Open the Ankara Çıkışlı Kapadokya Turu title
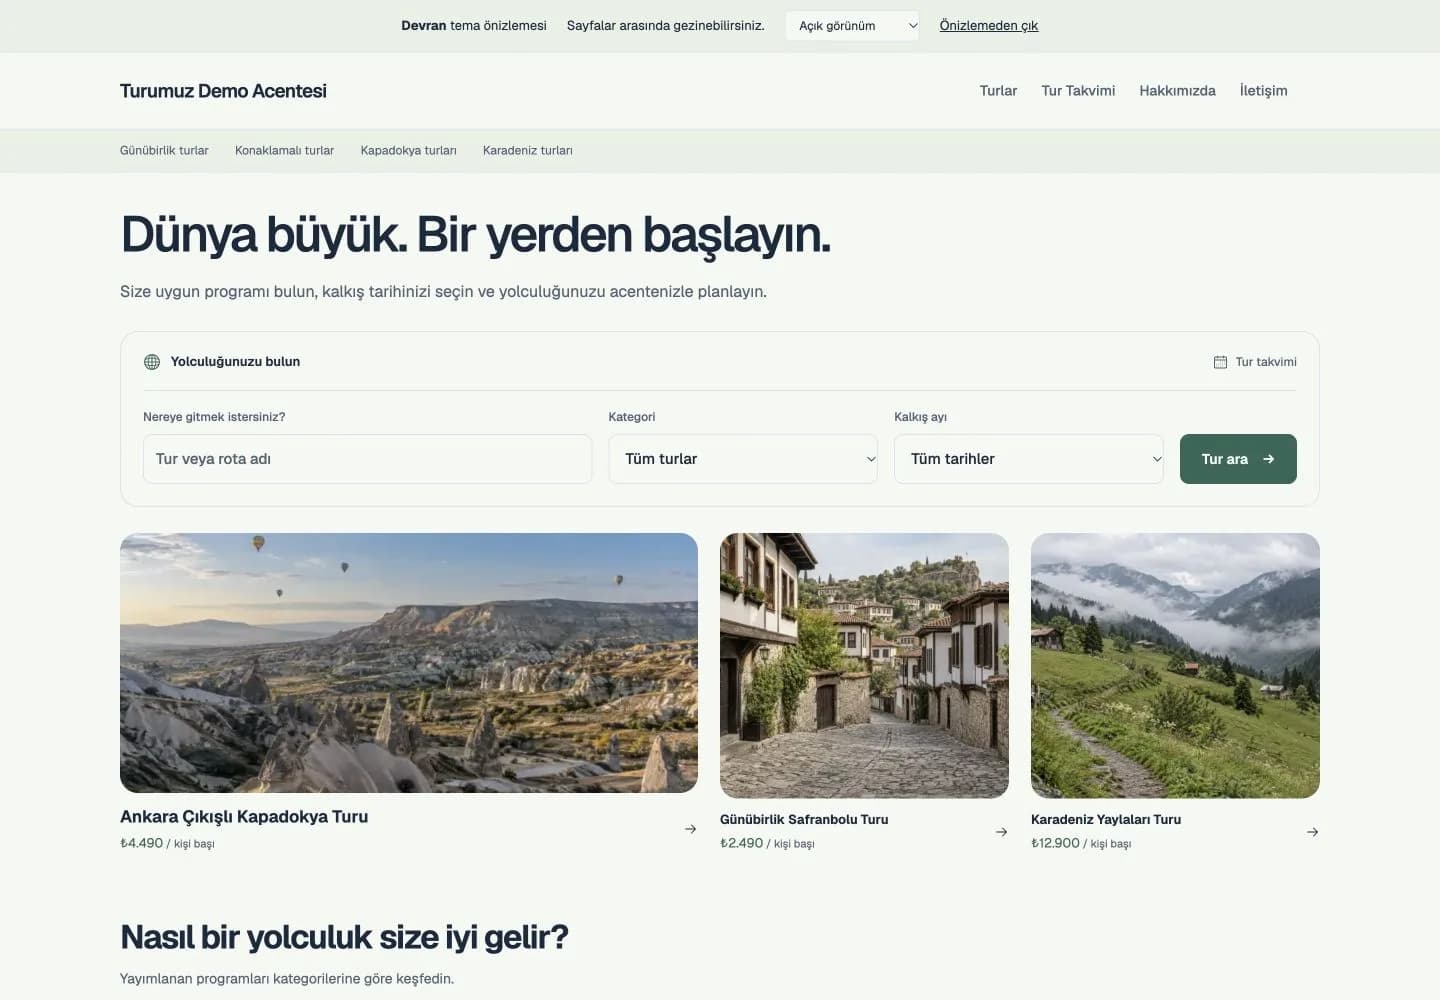Viewport: 1440px width, 1000px height. click(244, 817)
